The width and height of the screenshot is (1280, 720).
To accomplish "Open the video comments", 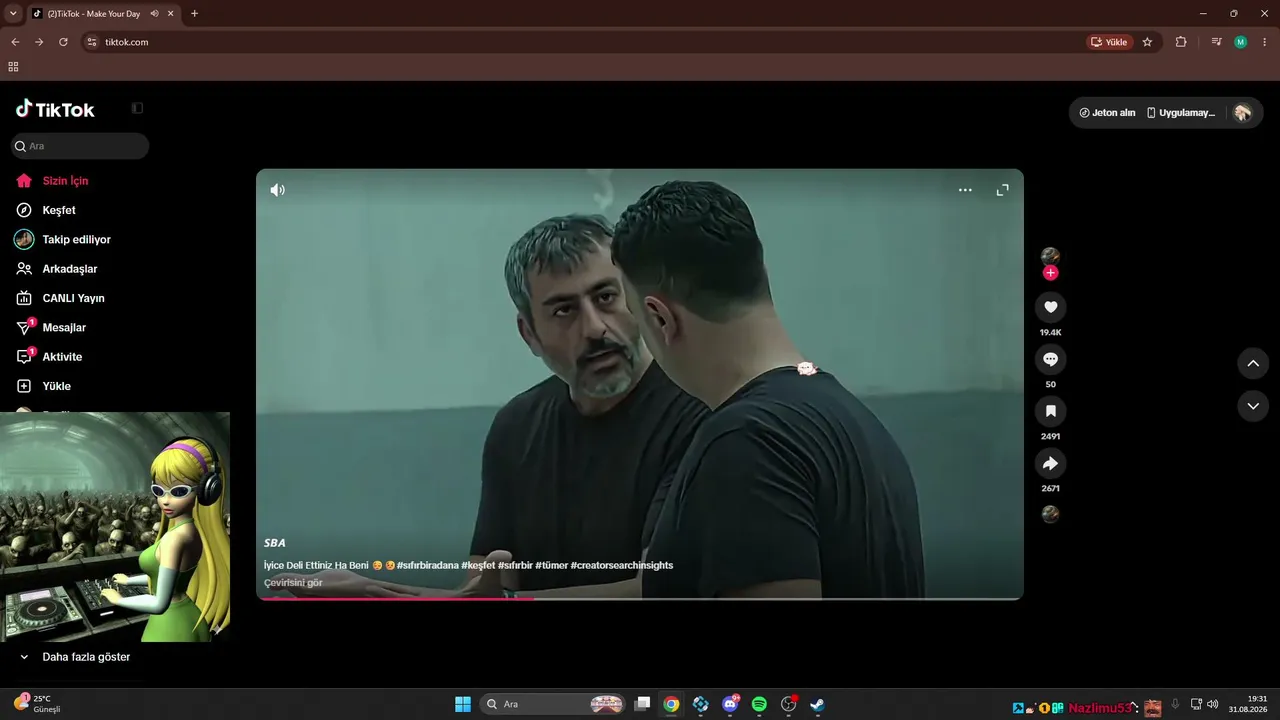I will click(x=1050, y=359).
